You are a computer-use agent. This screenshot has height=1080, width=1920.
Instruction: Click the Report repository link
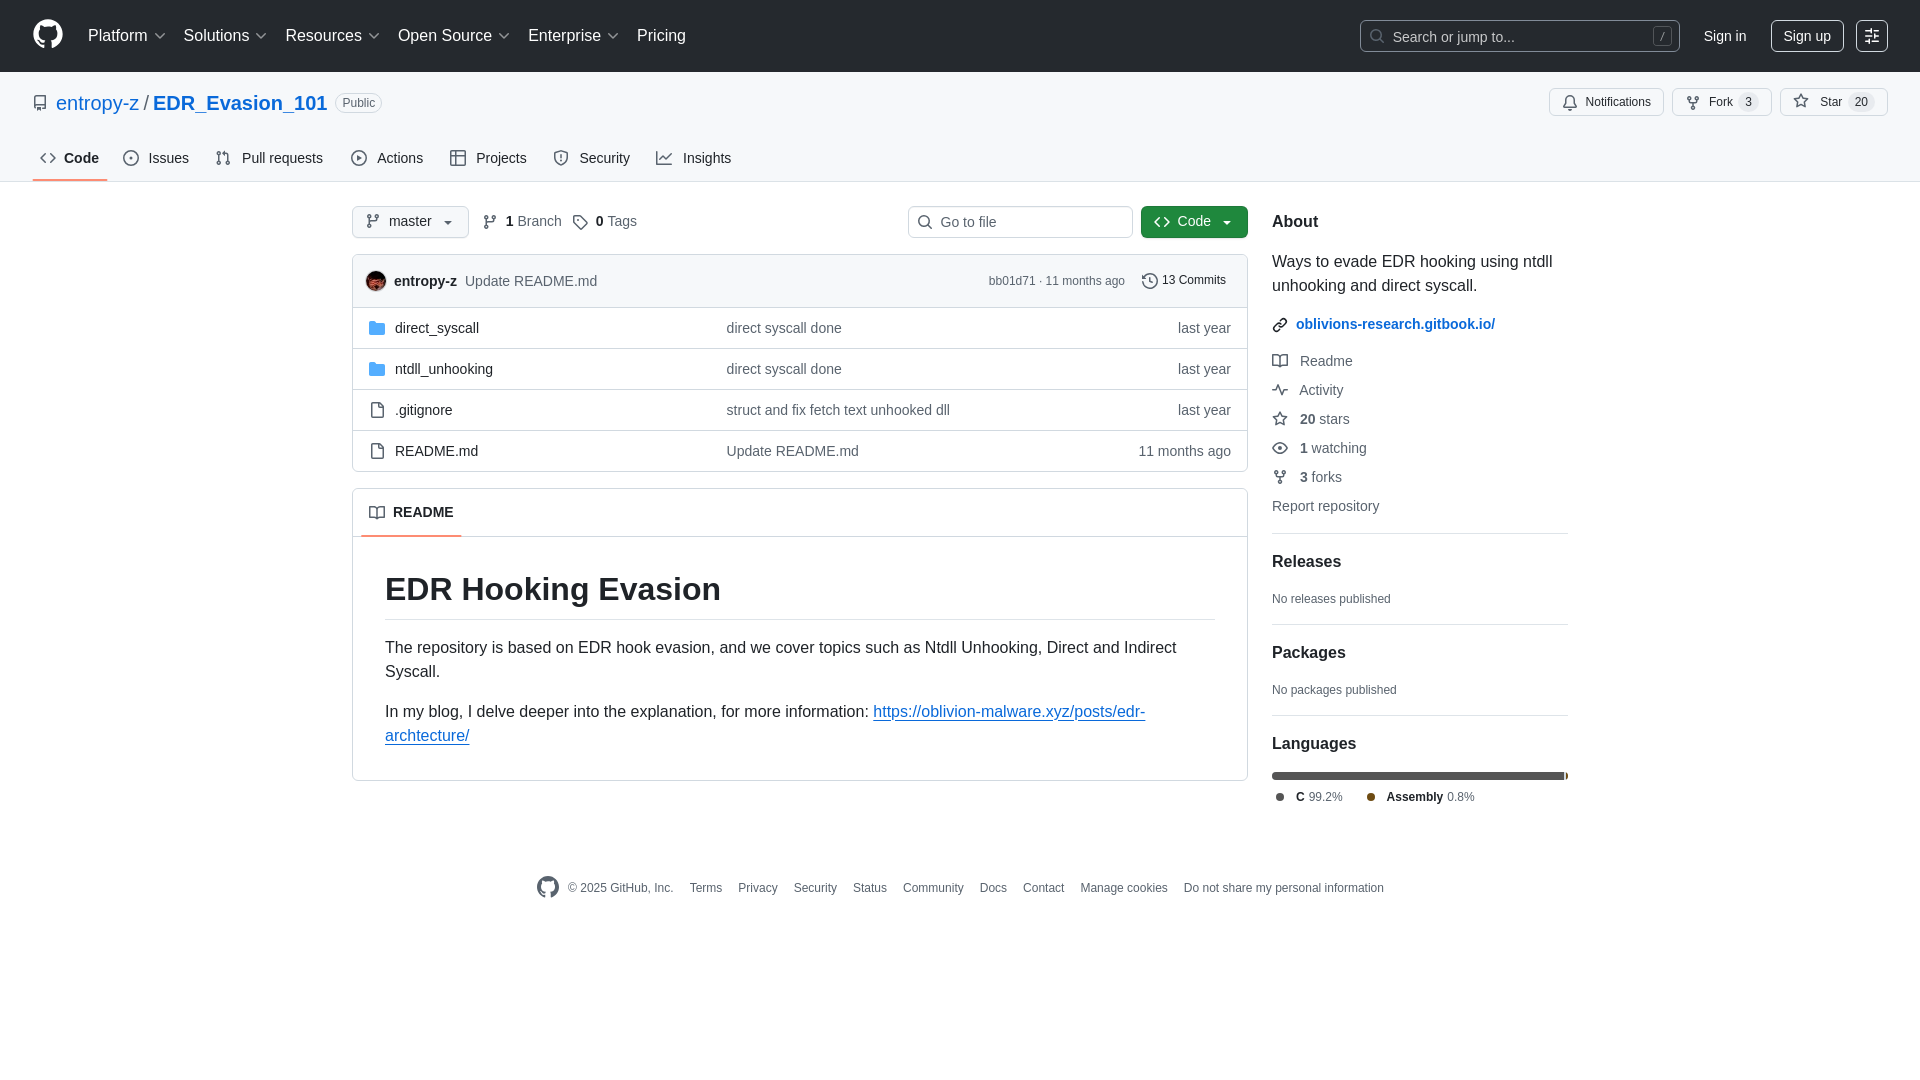tap(1325, 506)
